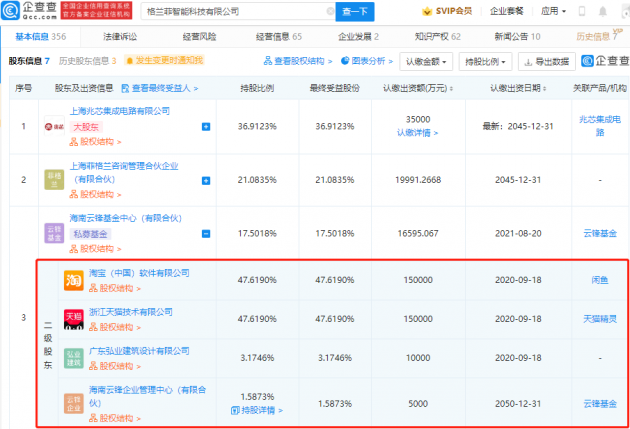630x429 pixels.
Task: Select 历史股东信息 sub-tab
Action: (87, 61)
